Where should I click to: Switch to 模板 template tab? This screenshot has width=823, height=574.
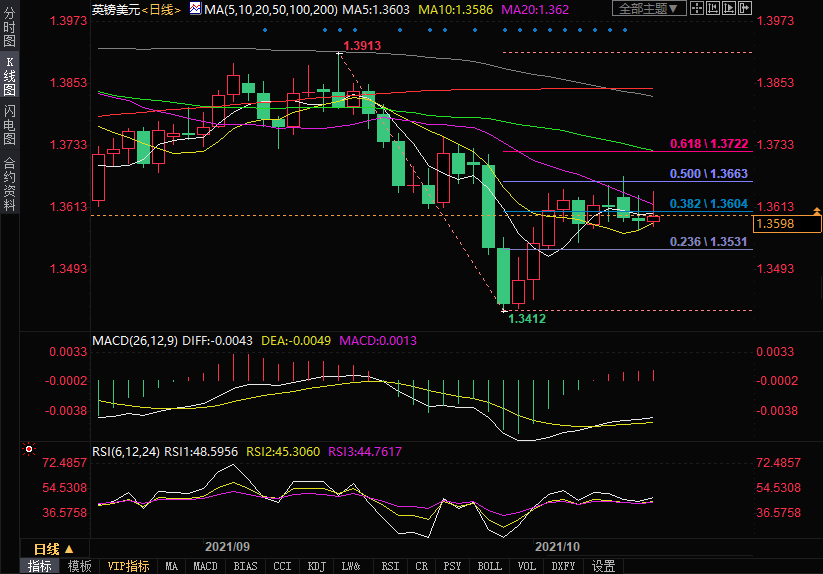point(79,566)
